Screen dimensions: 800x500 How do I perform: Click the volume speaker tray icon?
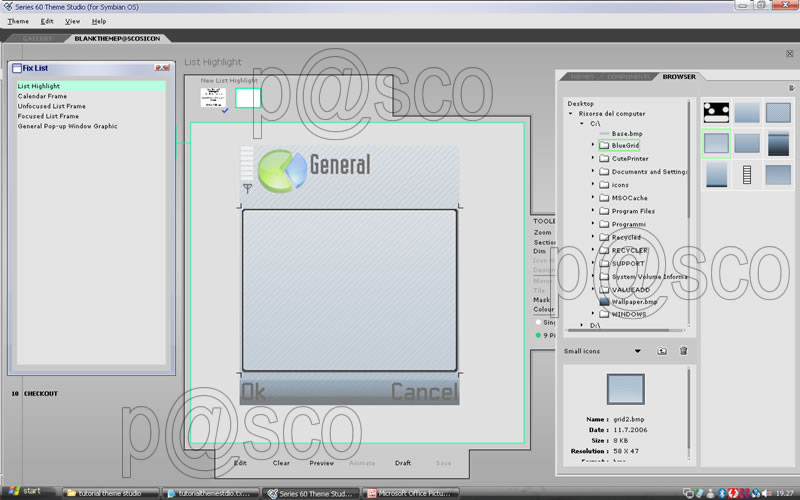pyautogui.click(x=767, y=493)
